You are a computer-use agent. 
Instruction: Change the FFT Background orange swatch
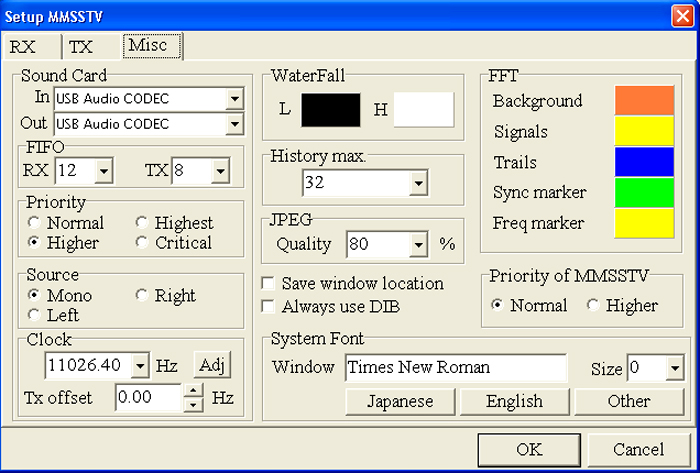pos(644,100)
